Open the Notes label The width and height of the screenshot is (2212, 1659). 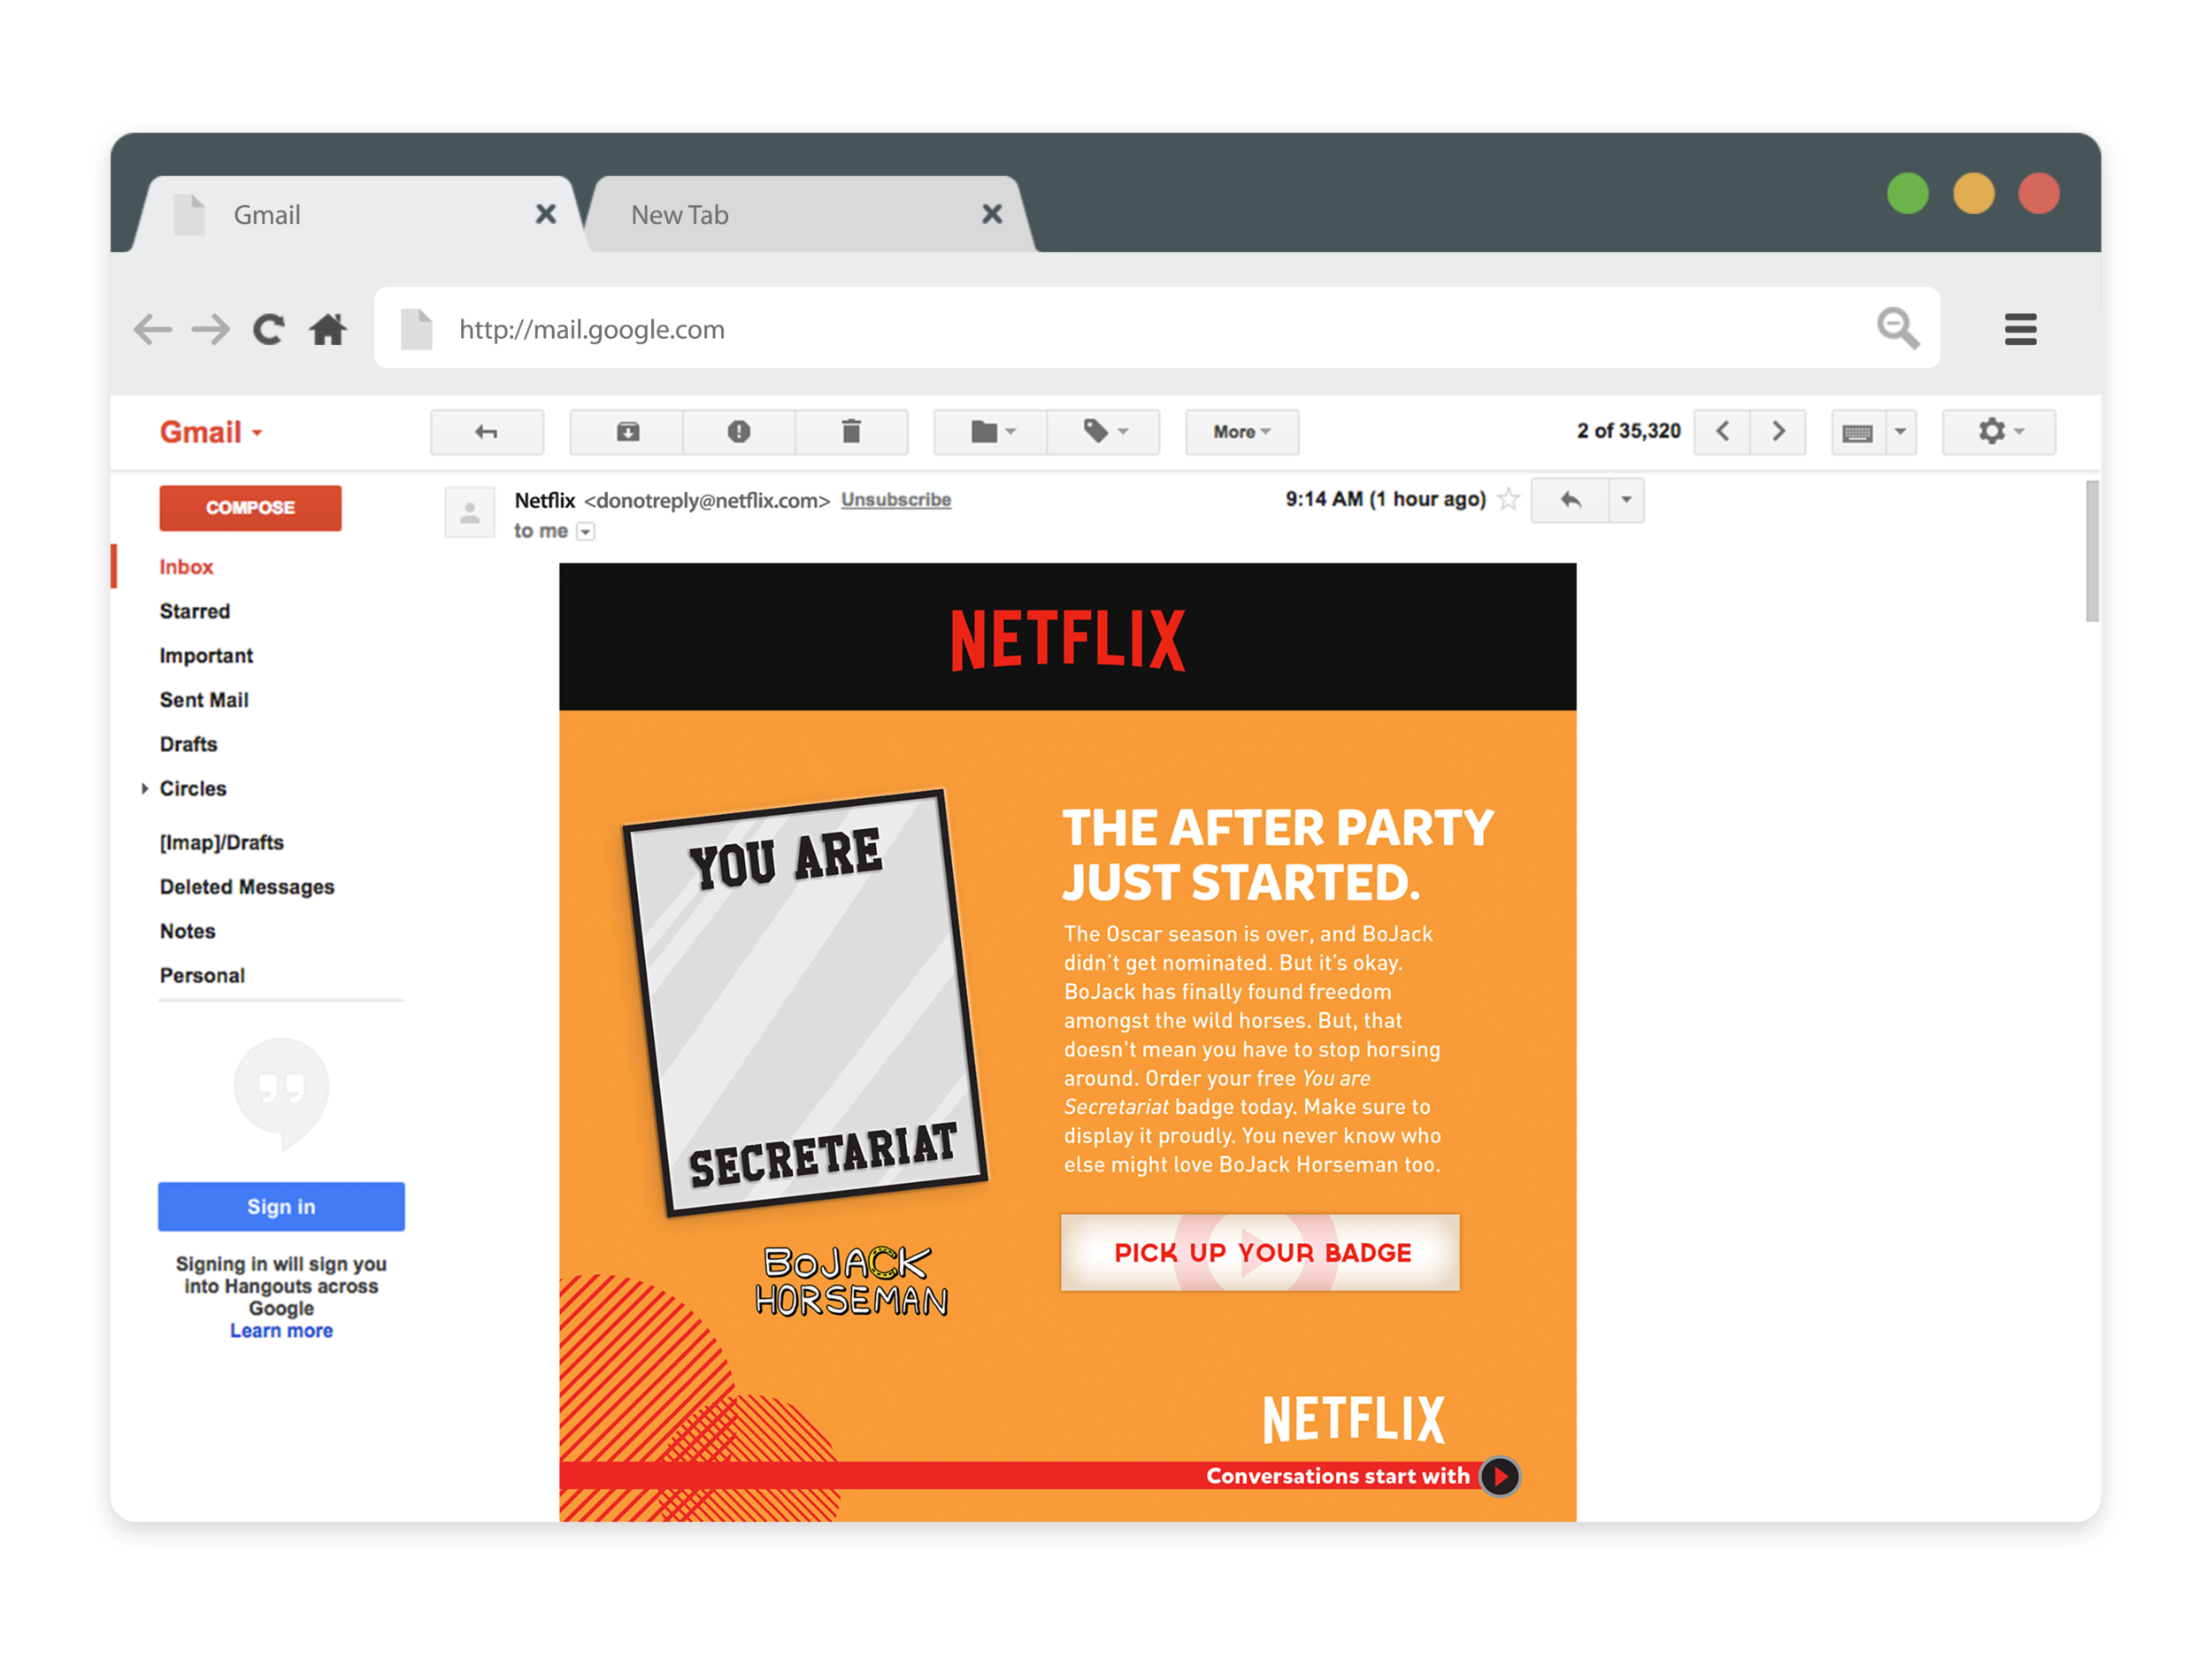tap(187, 931)
